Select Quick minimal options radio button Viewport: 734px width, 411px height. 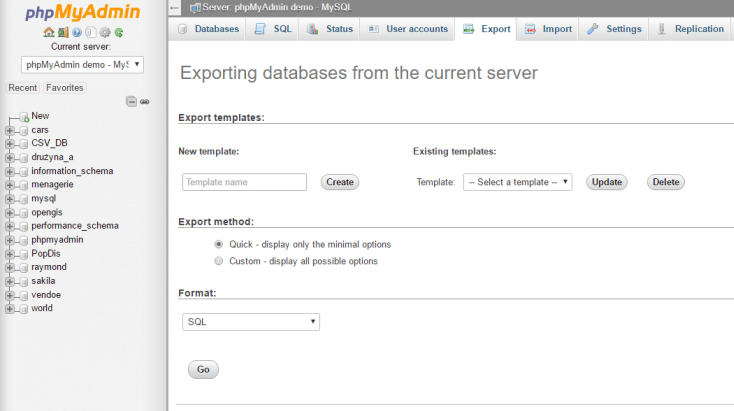pos(219,244)
